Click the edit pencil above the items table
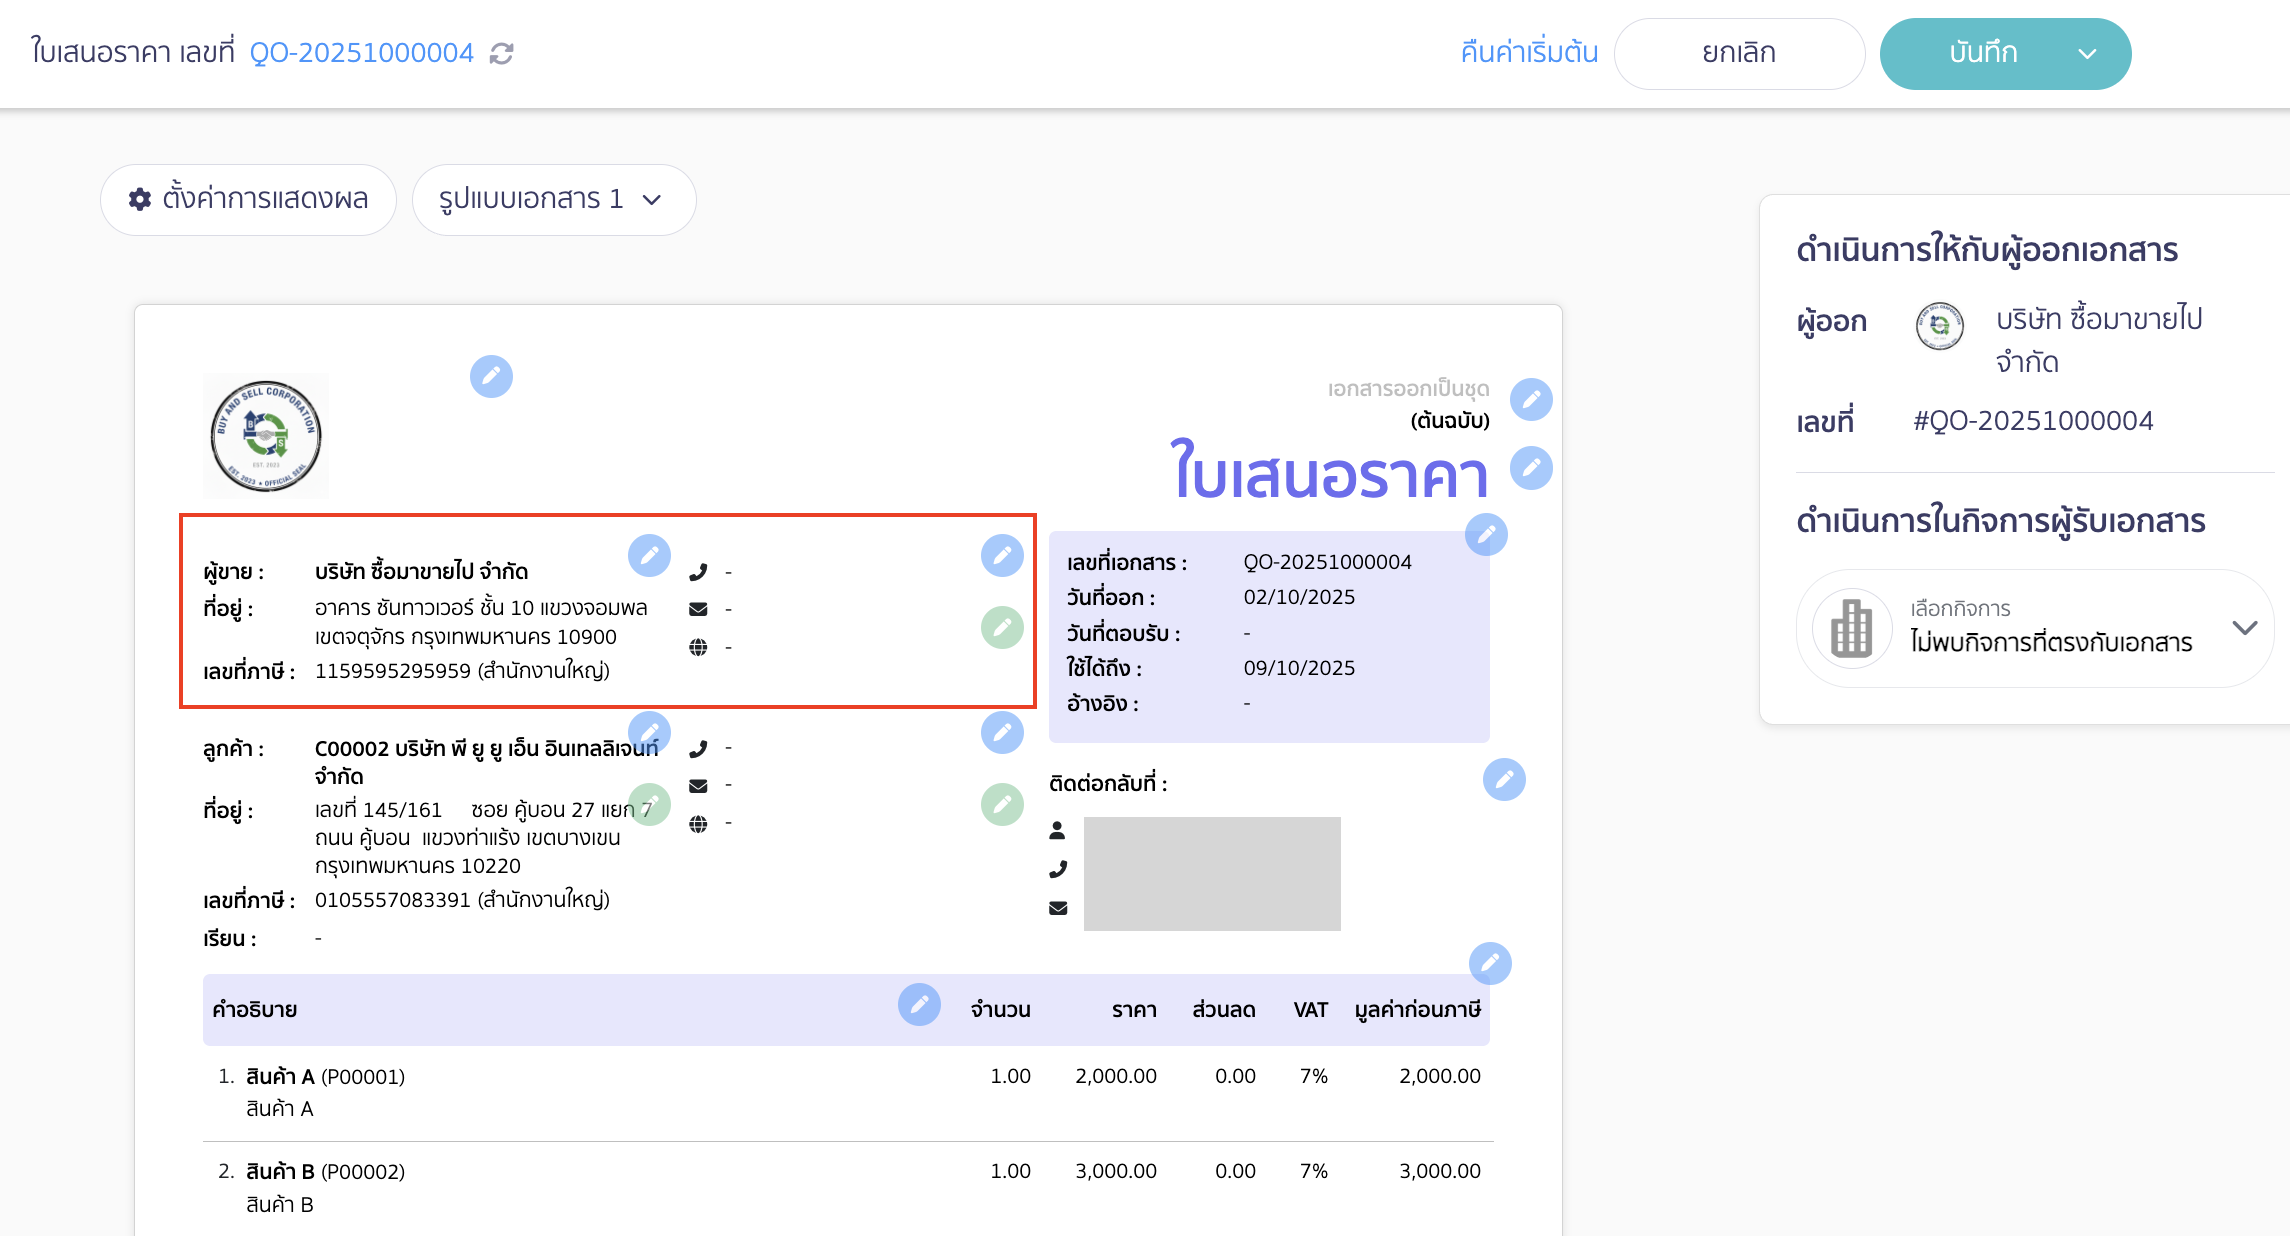 pyautogui.click(x=1490, y=963)
